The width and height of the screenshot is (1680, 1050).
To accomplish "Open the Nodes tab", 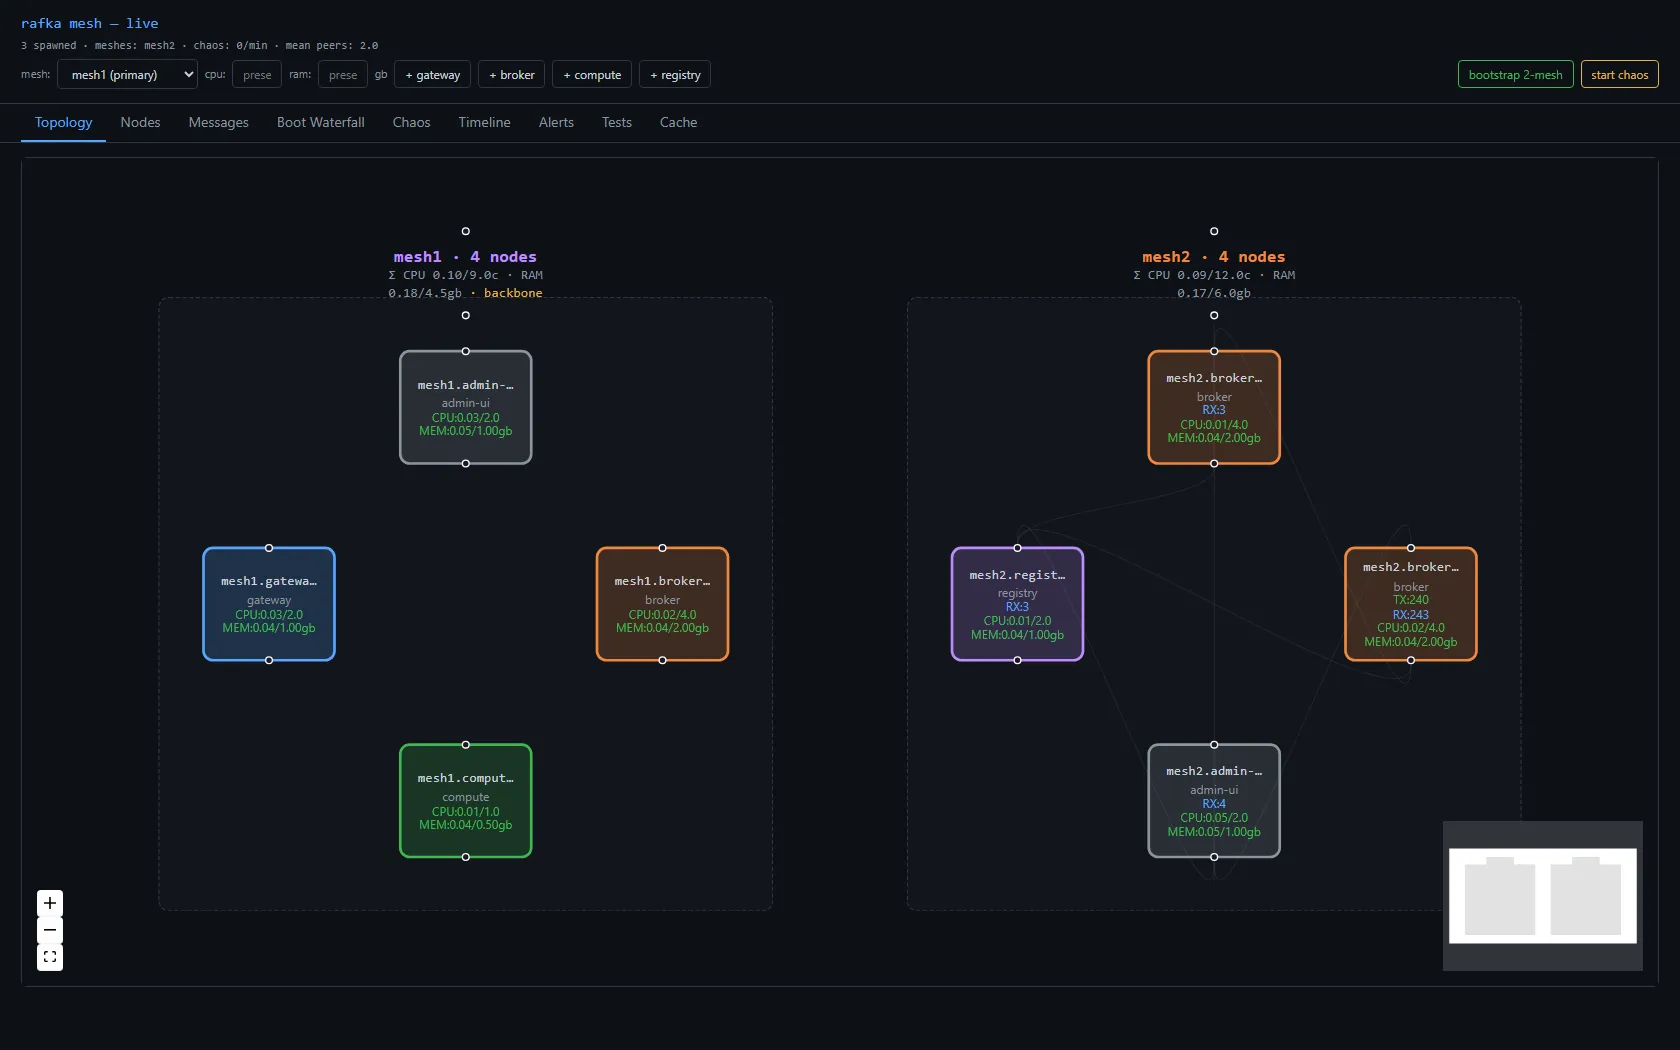I will click(x=140, y=122).
